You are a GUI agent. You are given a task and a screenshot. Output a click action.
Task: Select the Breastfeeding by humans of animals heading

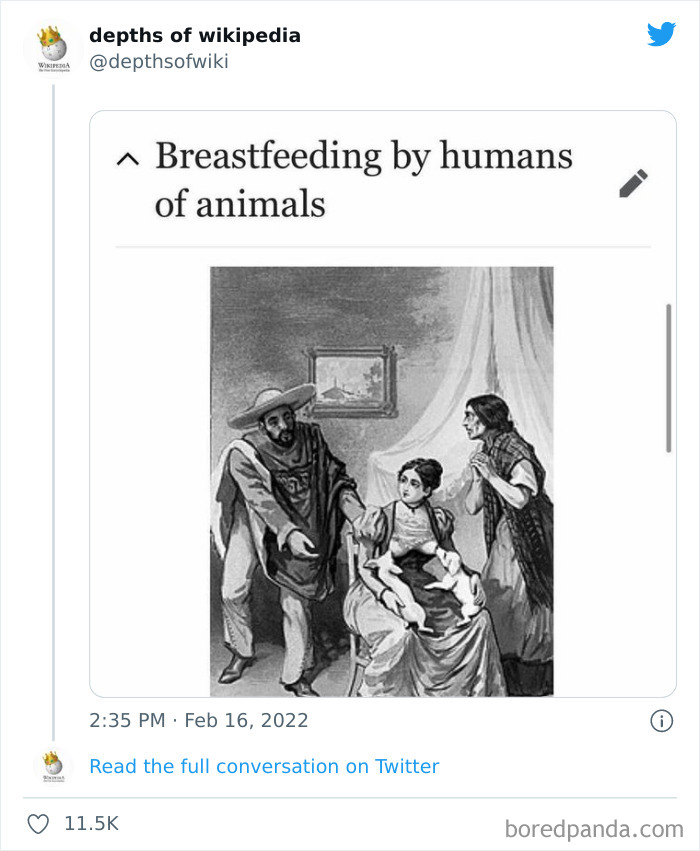pyautogui.click(x=363, y=181)
